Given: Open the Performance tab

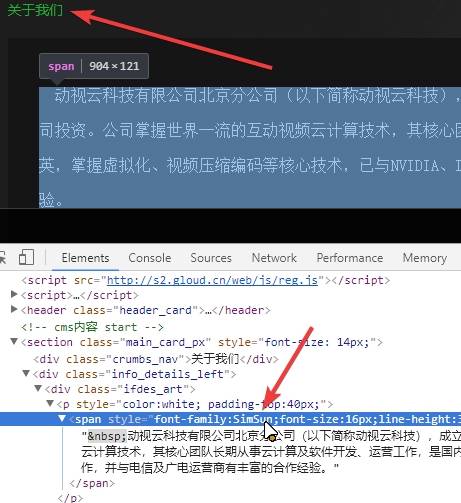Looking at the screenshot, I should point(350,258).
